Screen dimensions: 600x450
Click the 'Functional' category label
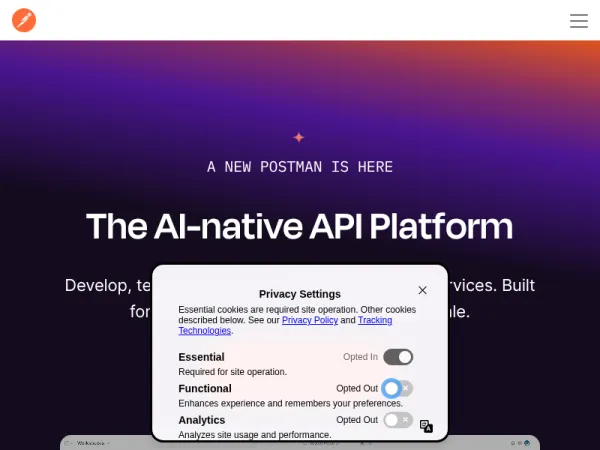click(x=205, y=388)
